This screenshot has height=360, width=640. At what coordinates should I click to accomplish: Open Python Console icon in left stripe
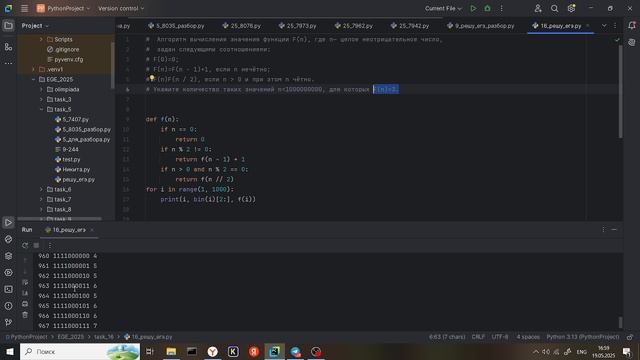click(x=8, y=272)
